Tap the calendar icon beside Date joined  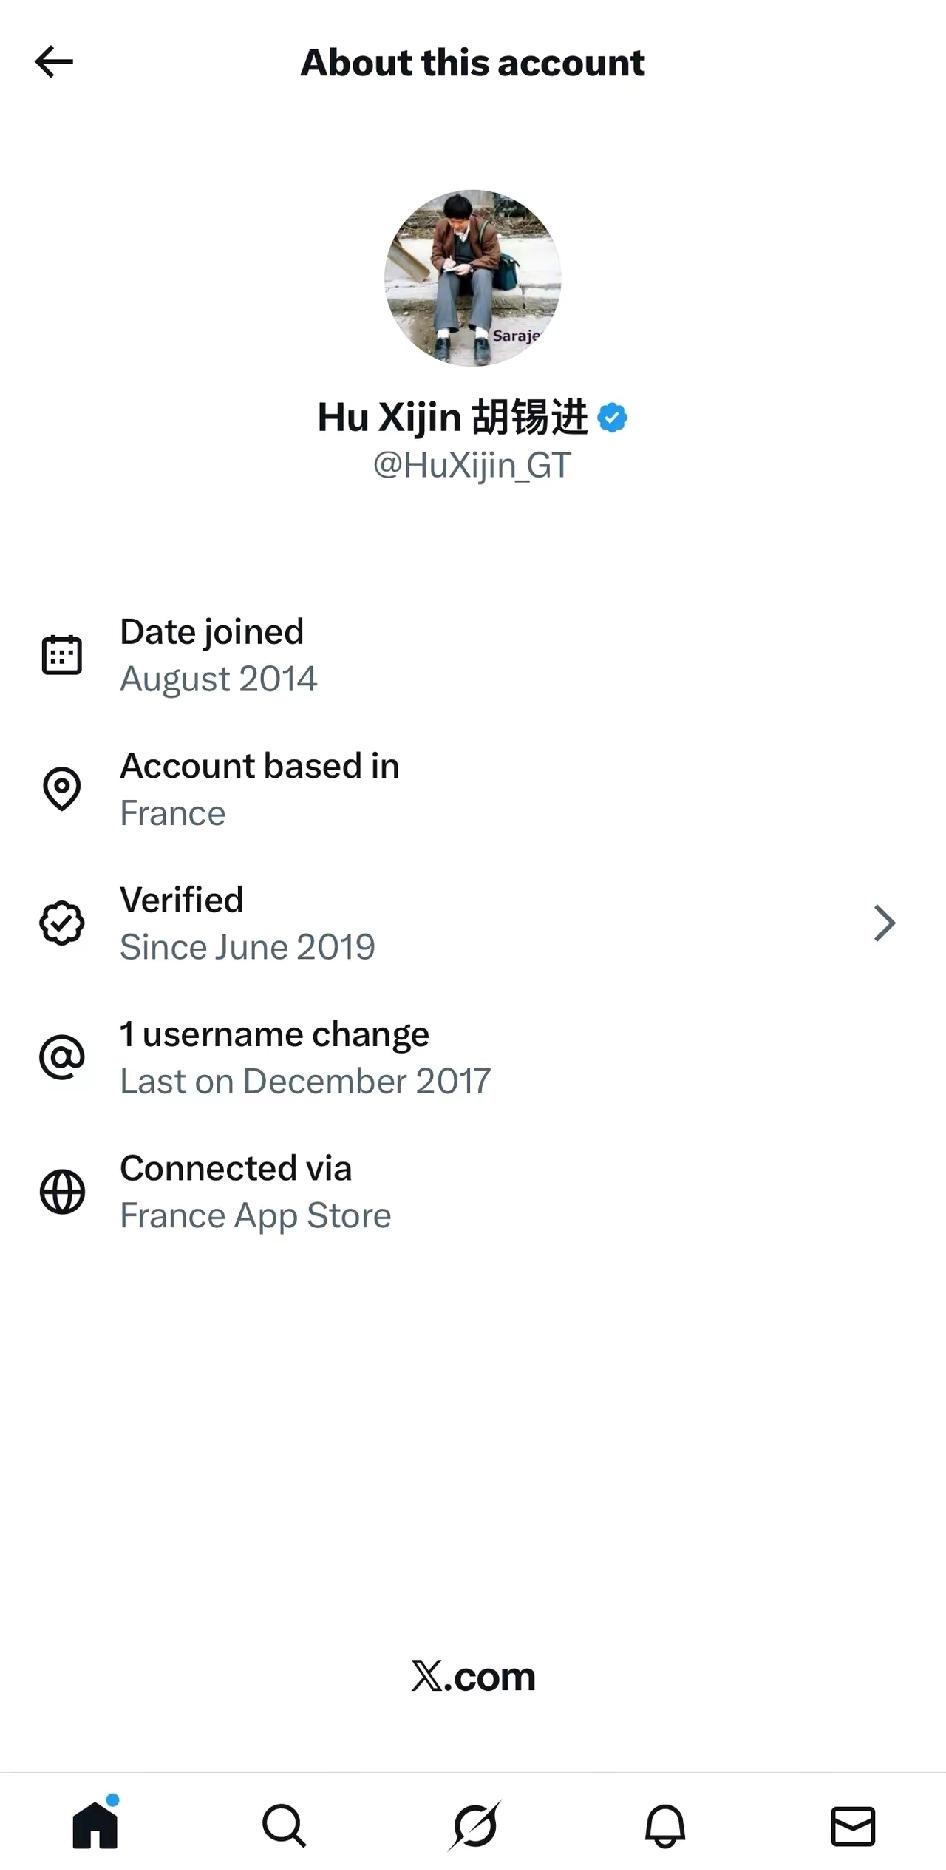(62, 655)
